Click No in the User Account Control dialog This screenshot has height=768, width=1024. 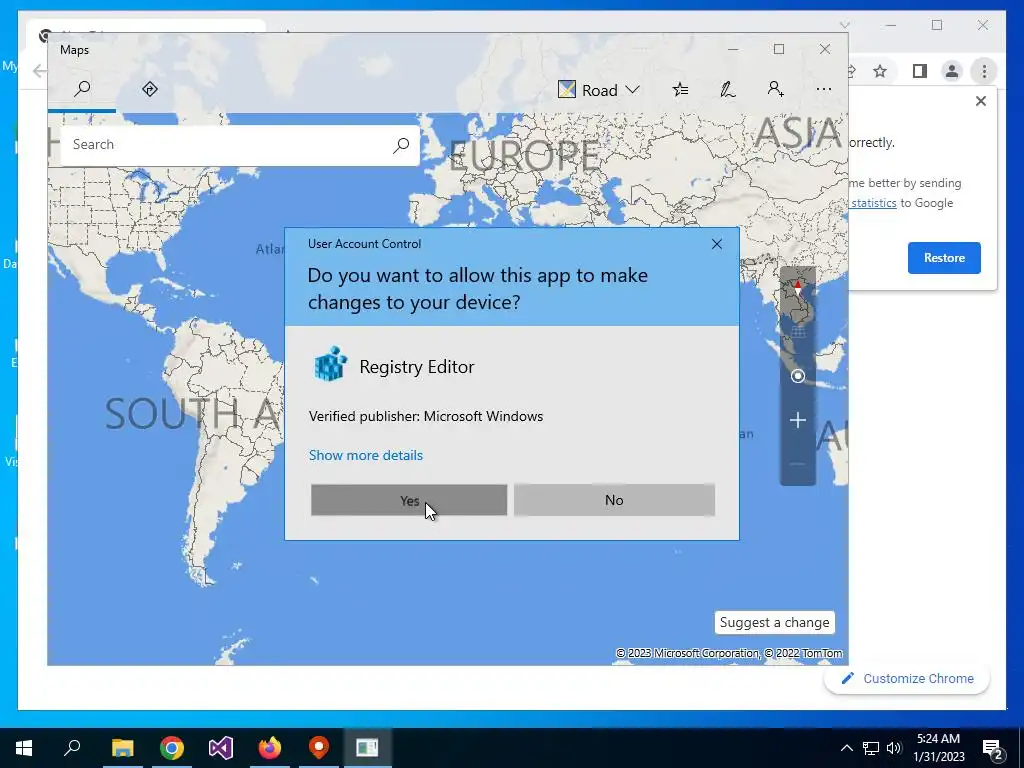(614, 500)
